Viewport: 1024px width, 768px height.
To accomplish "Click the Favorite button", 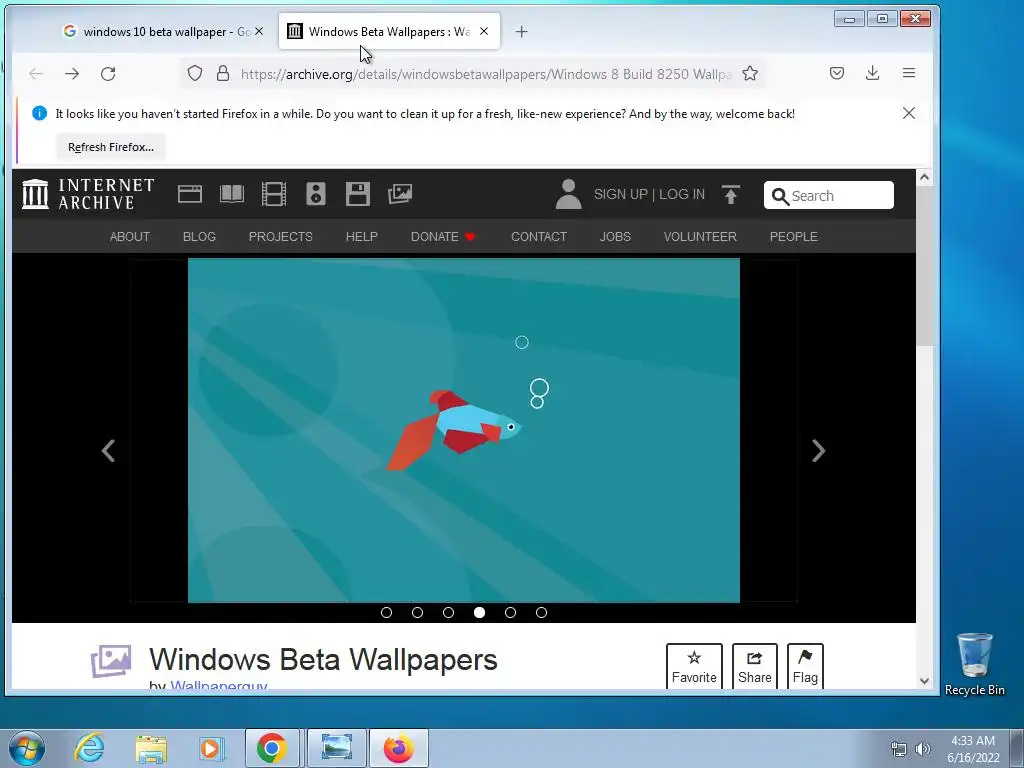I will coord(694,667).
